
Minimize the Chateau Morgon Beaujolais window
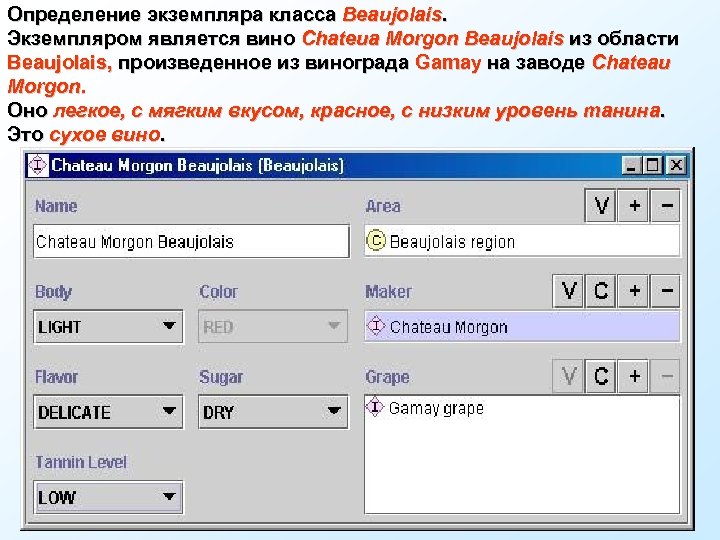630,165
